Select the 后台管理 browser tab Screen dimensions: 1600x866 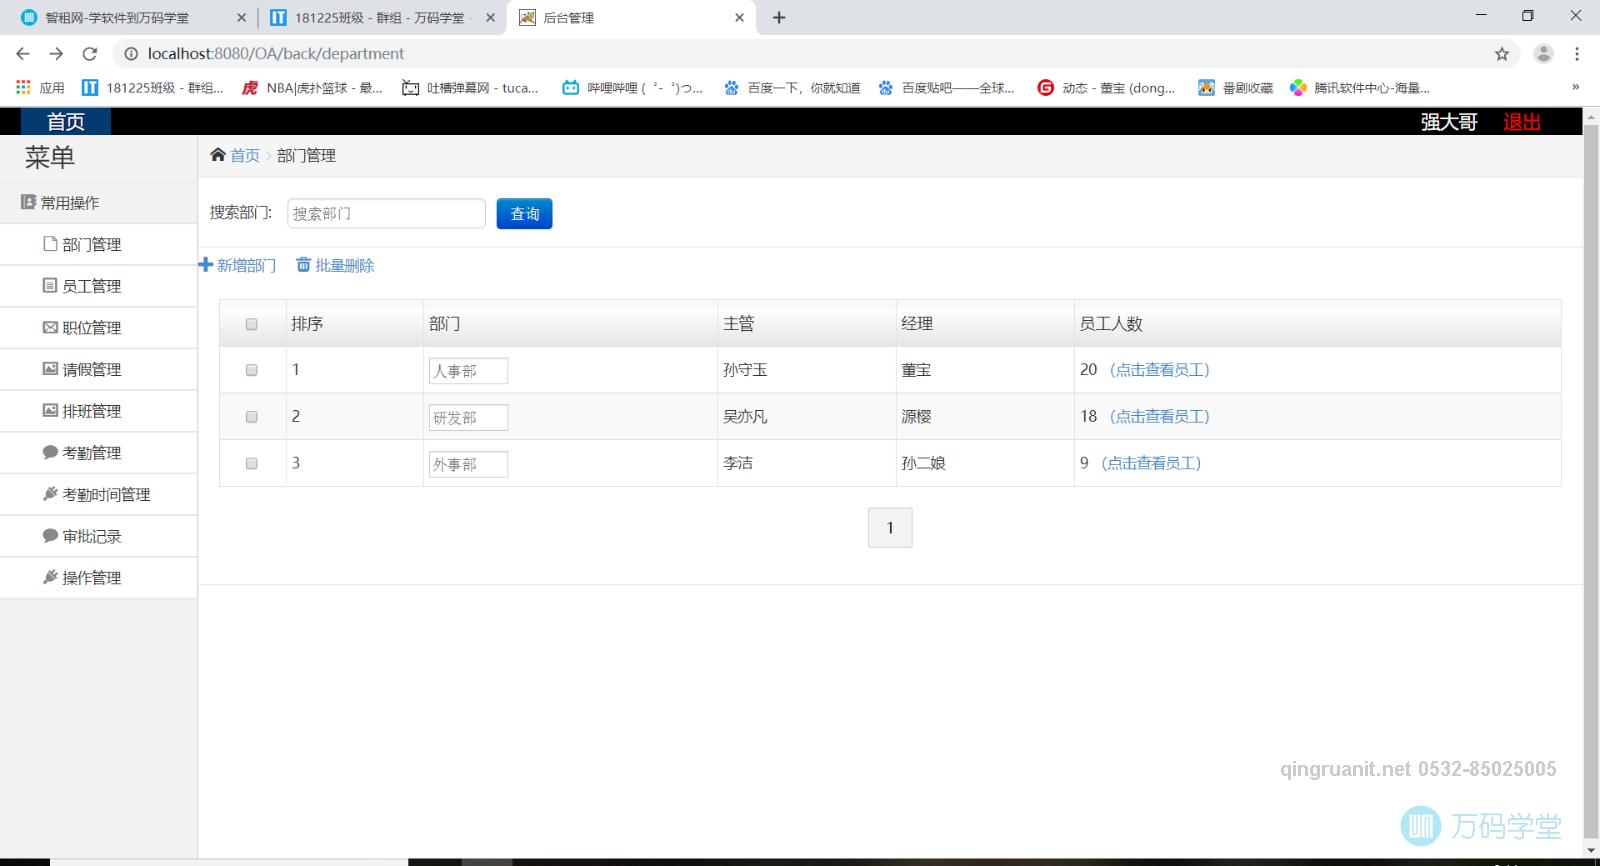tap(630, 18)
